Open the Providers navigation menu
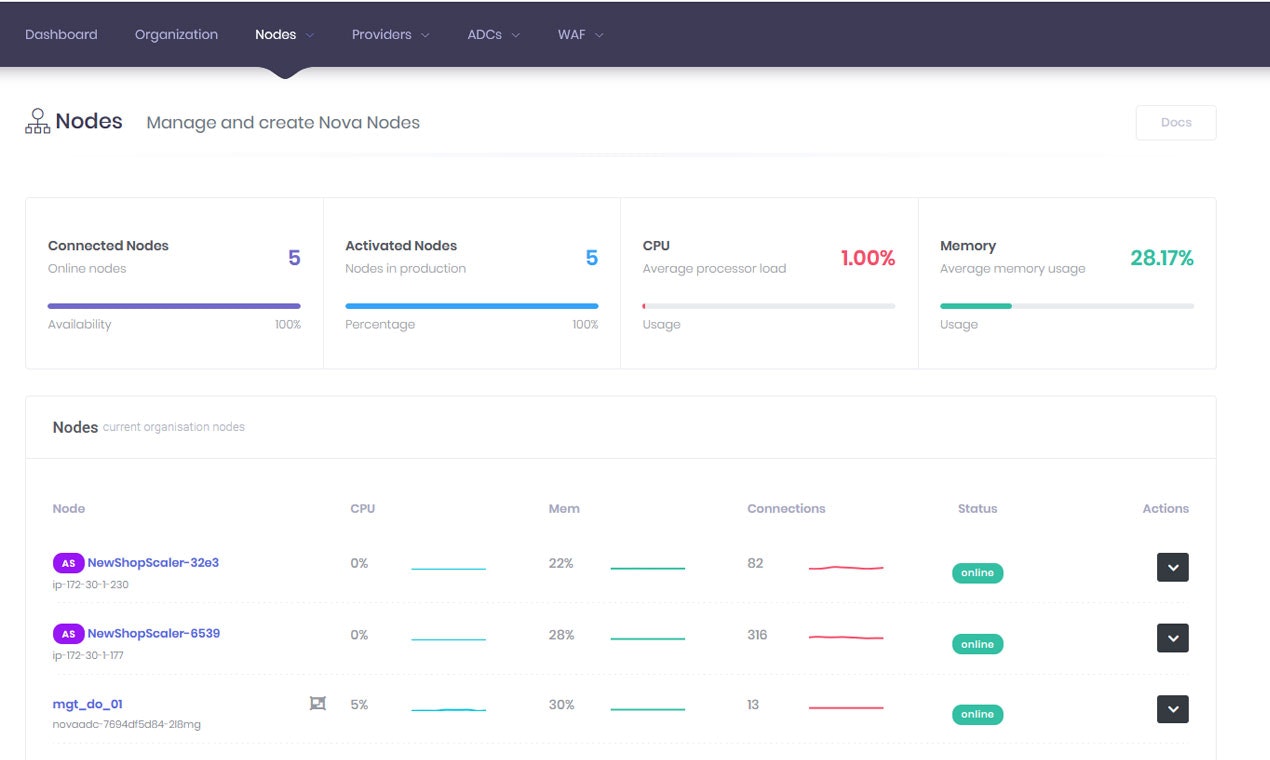Image resolution: width=1270 pixels, height=760 pixels. click(390, 34)
